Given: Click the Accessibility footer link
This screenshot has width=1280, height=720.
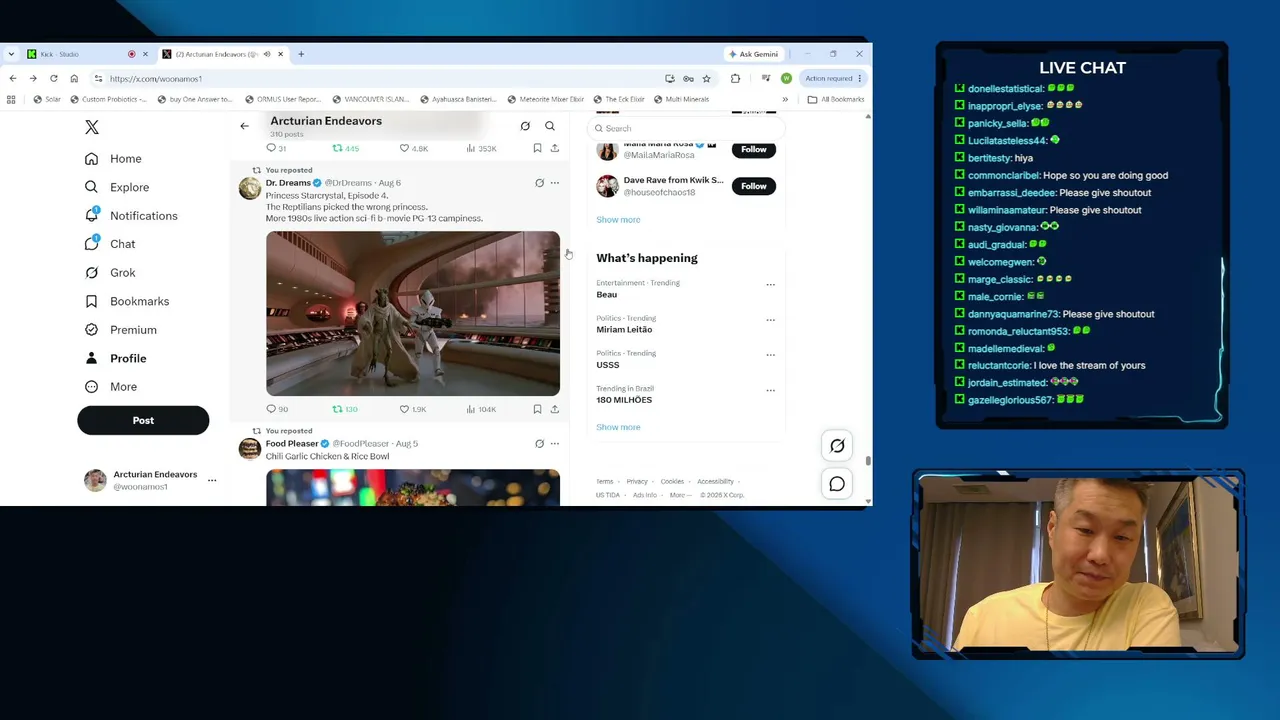Looking at the screenshot, I should click(x=715, y=482).
